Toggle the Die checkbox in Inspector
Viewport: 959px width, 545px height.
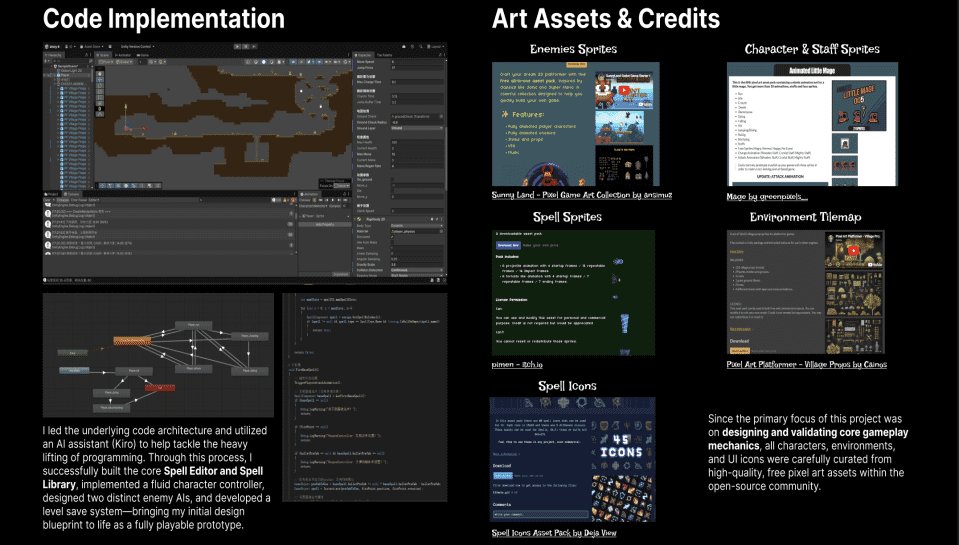(x=392, y=191)
